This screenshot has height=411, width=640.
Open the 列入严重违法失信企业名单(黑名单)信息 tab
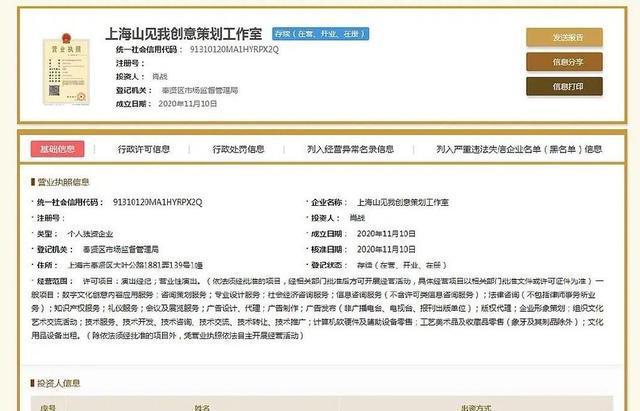(x=519, y=149)
